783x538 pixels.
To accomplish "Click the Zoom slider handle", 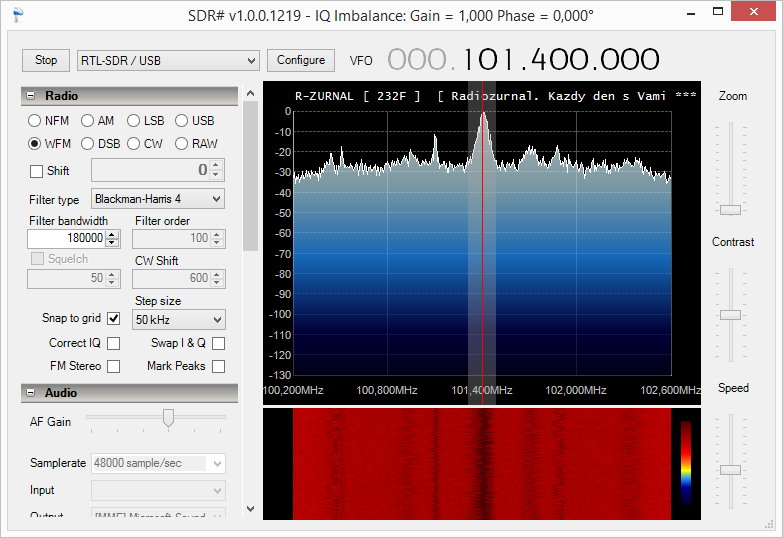I will tap(731, 209).
